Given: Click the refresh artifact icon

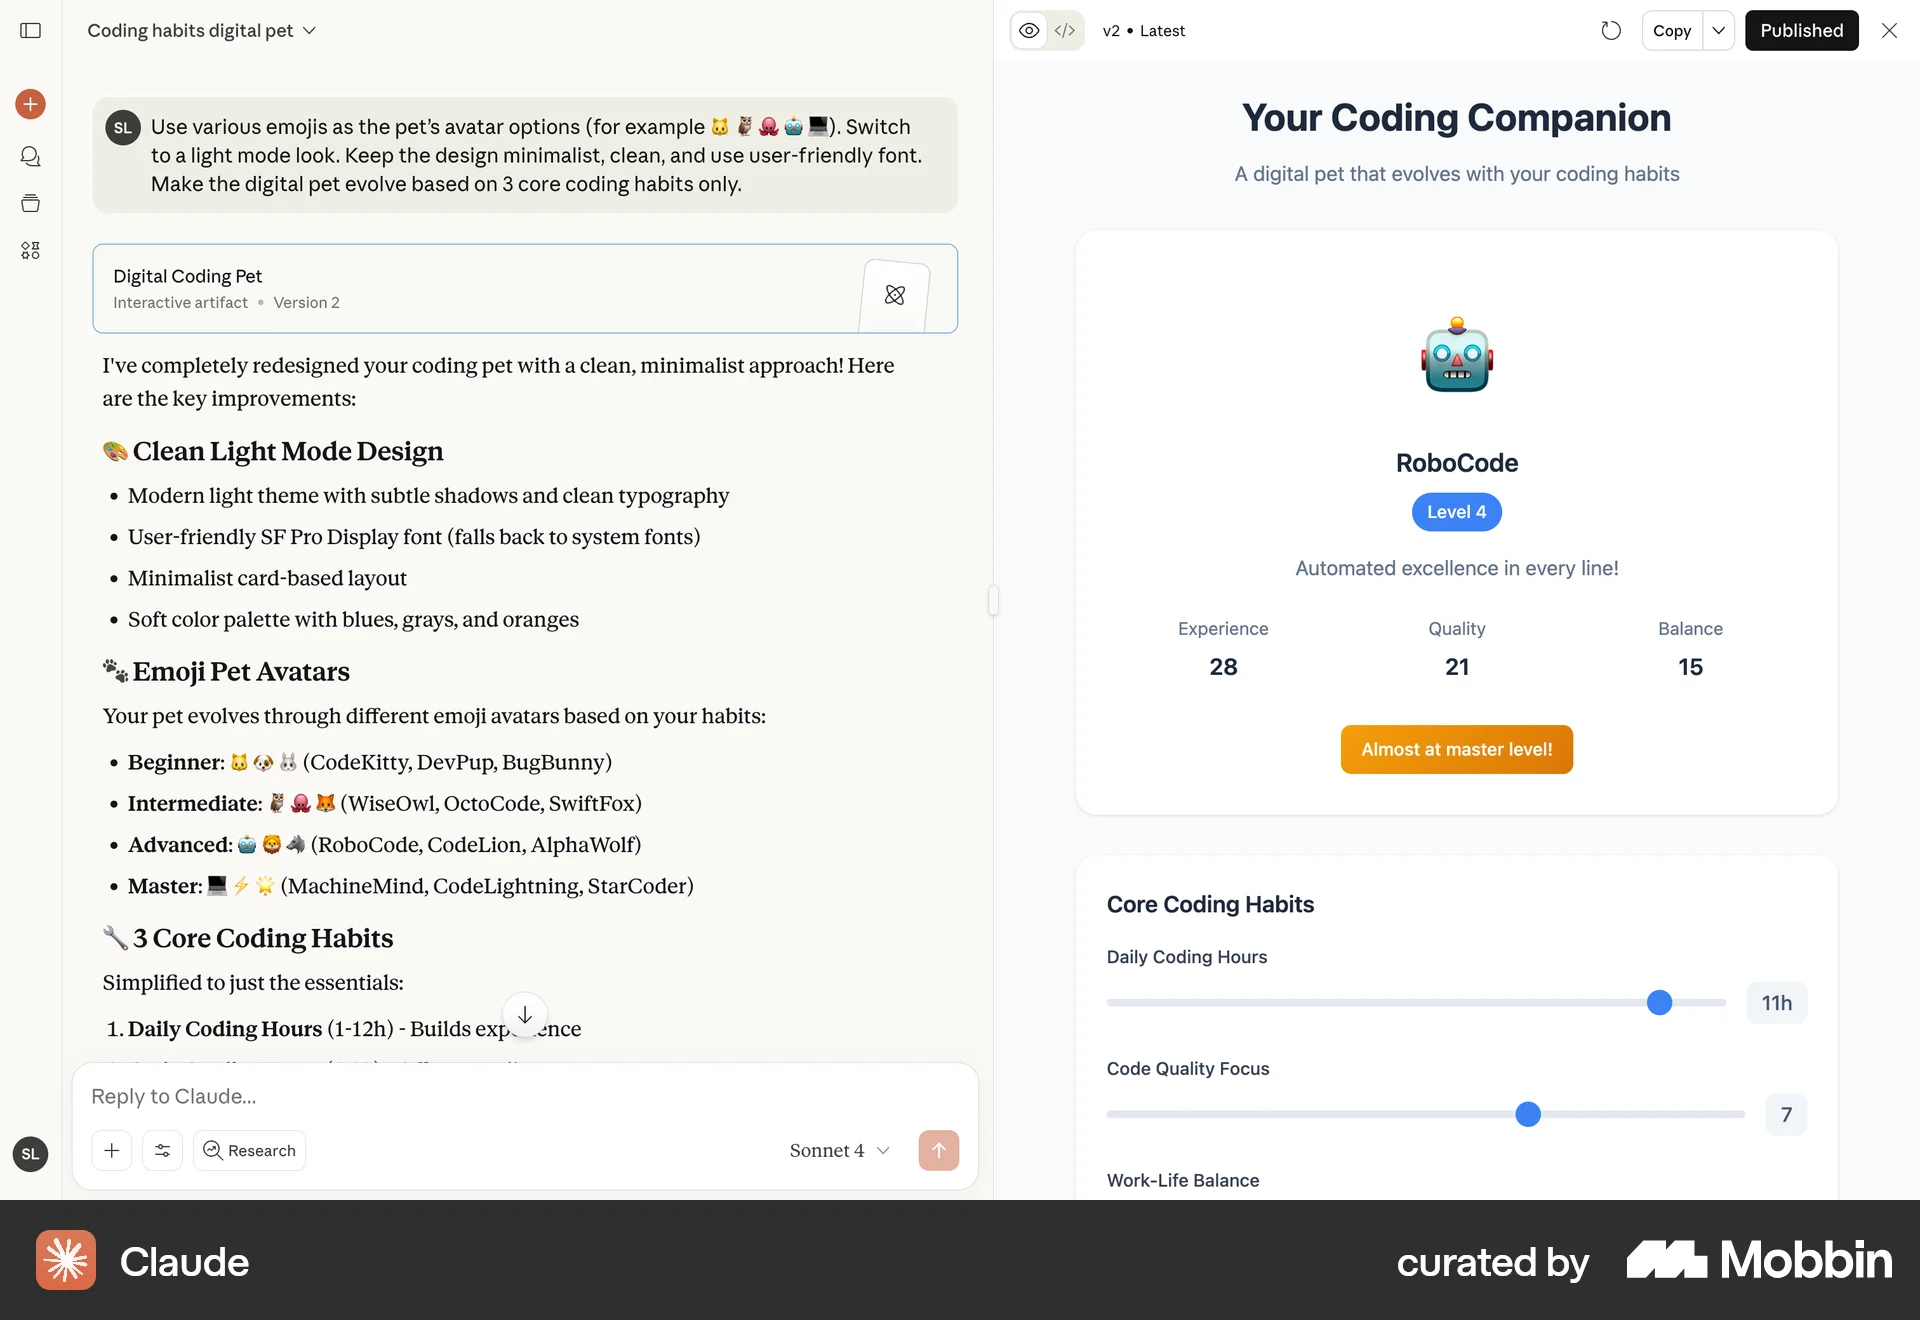Looking at the screenshot, I should (1610, 31).
